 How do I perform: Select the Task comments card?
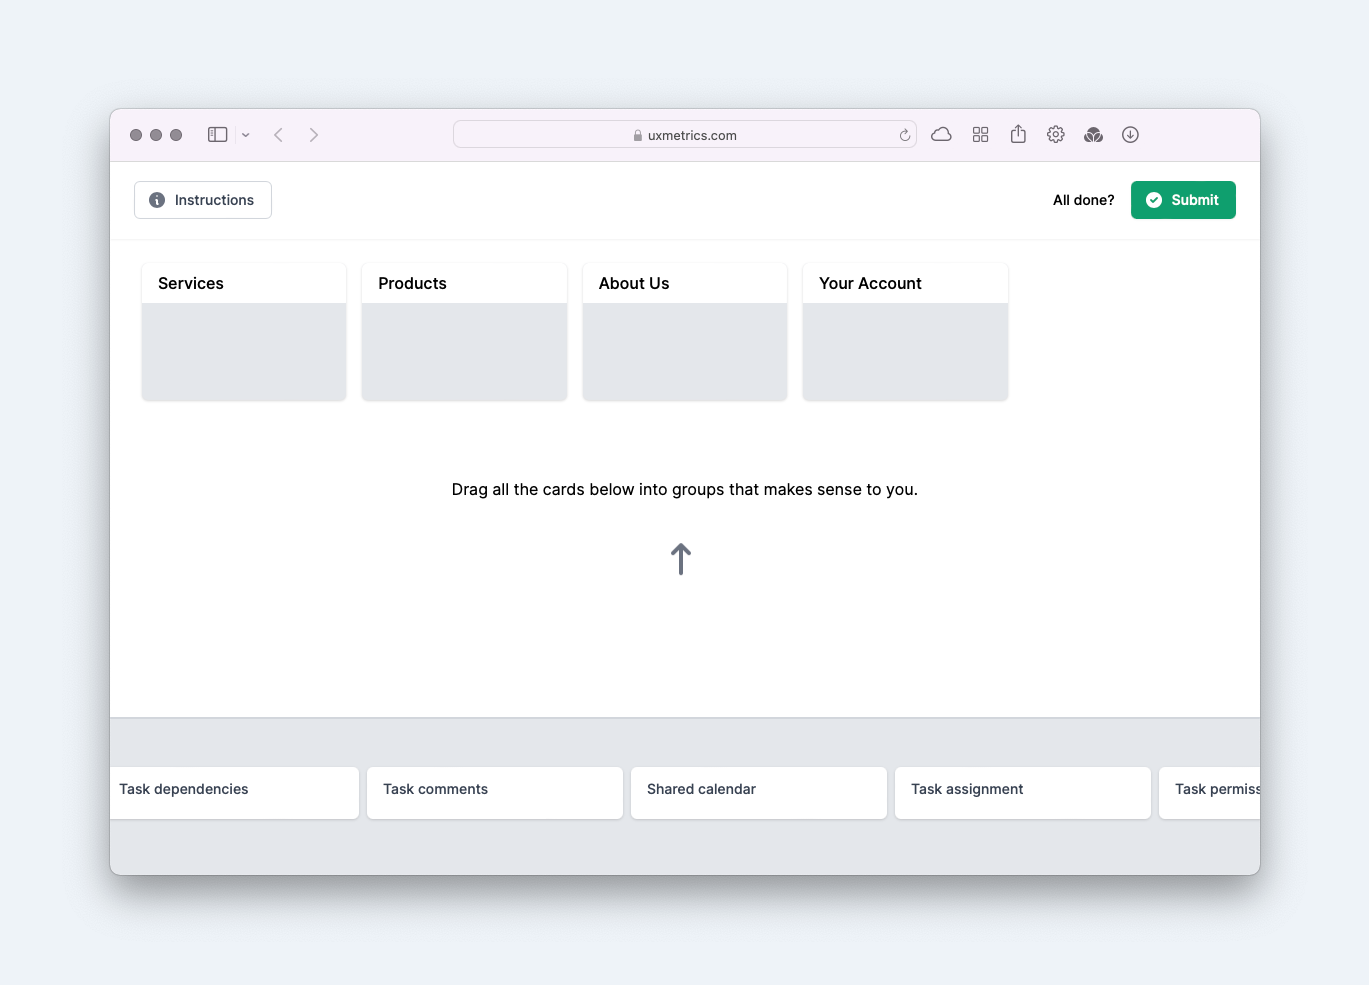[495, 793]
